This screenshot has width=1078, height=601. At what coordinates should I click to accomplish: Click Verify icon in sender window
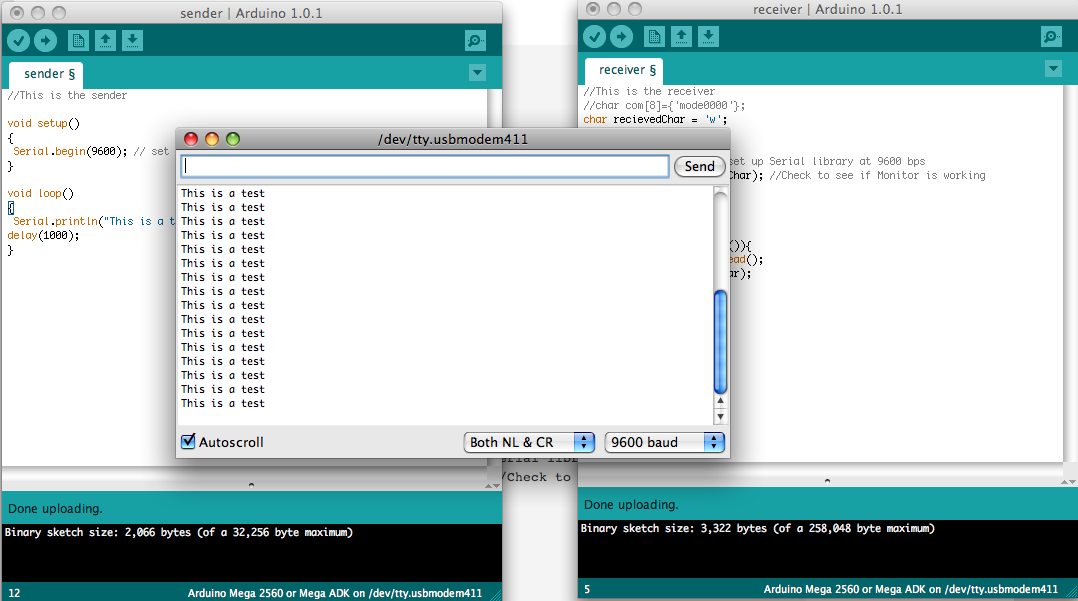(19, 40)
